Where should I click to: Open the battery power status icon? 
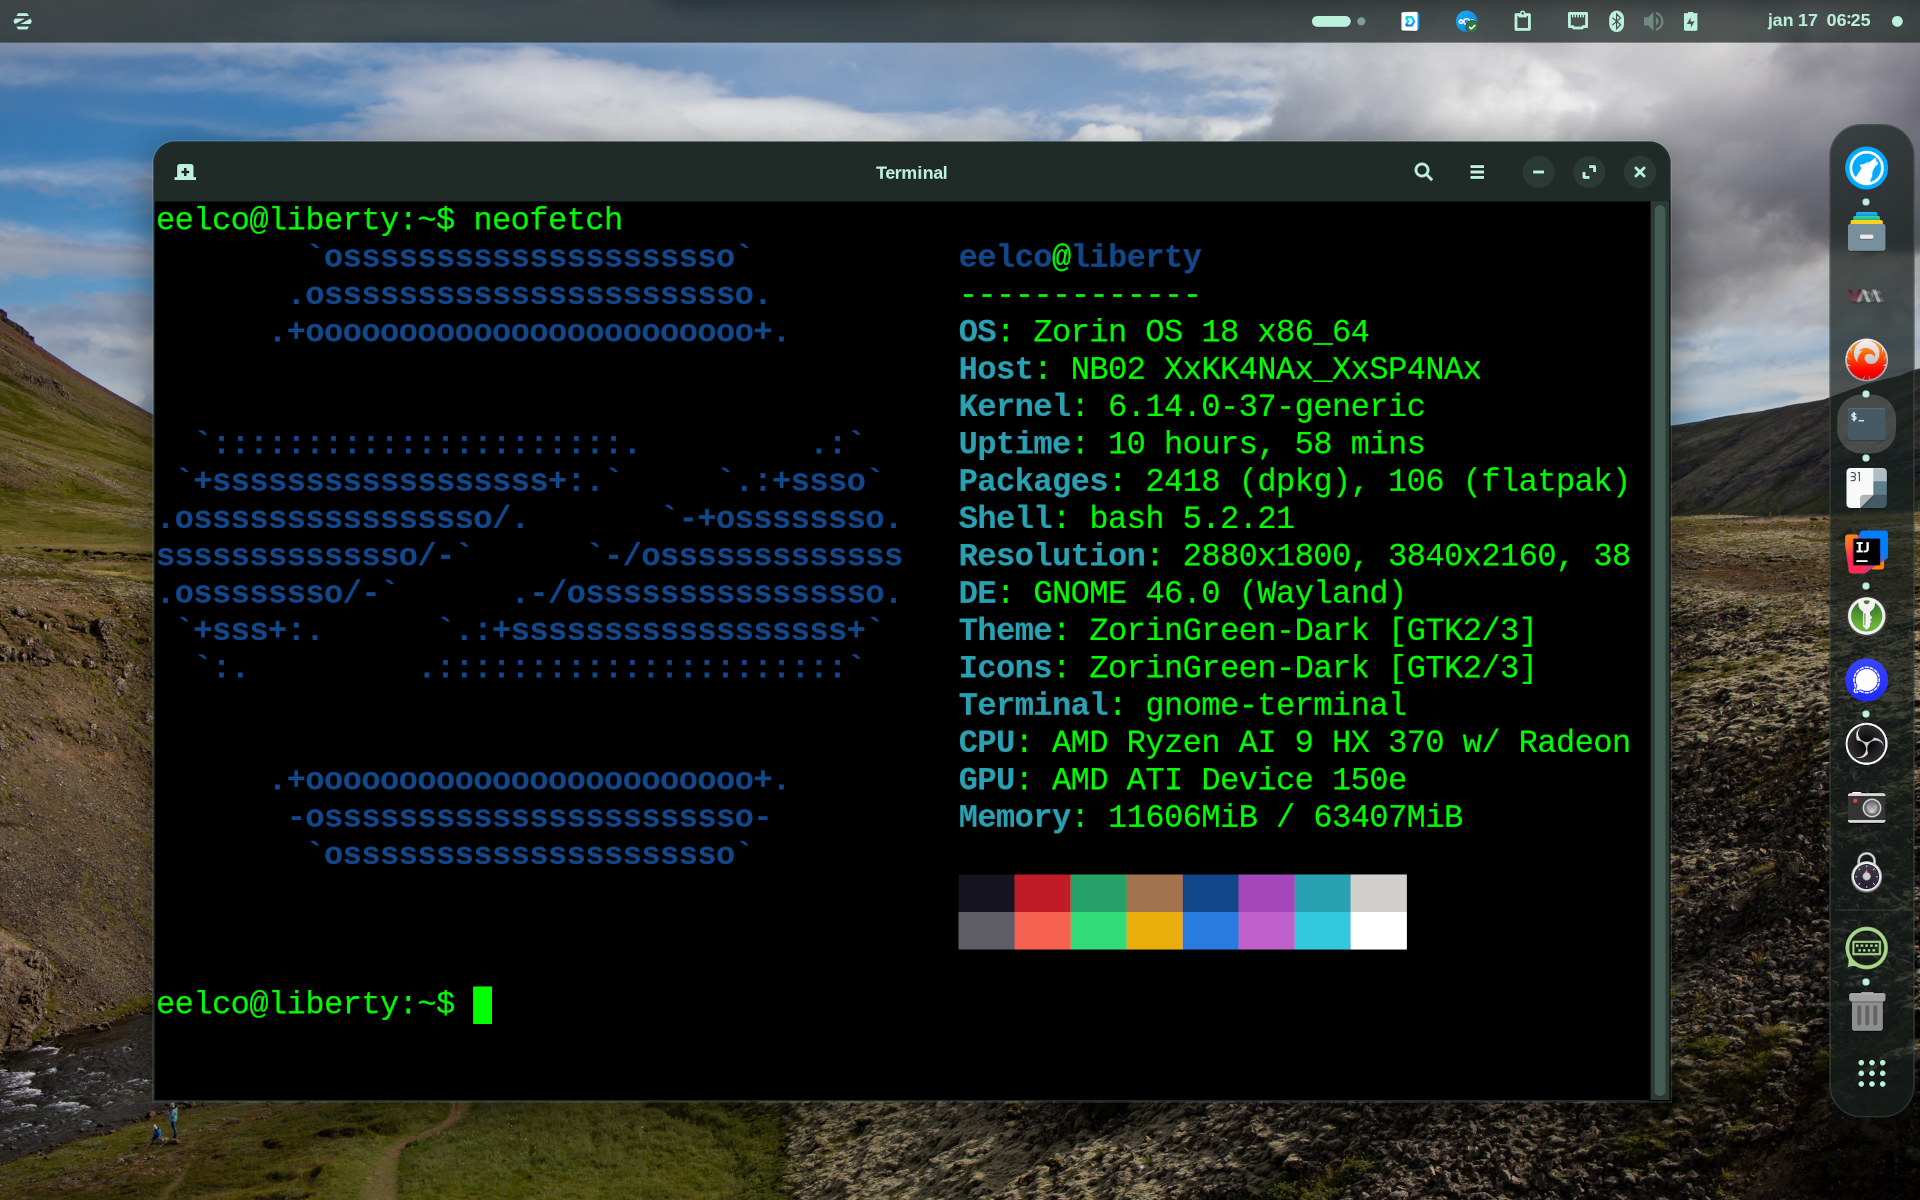[1690, 21]
